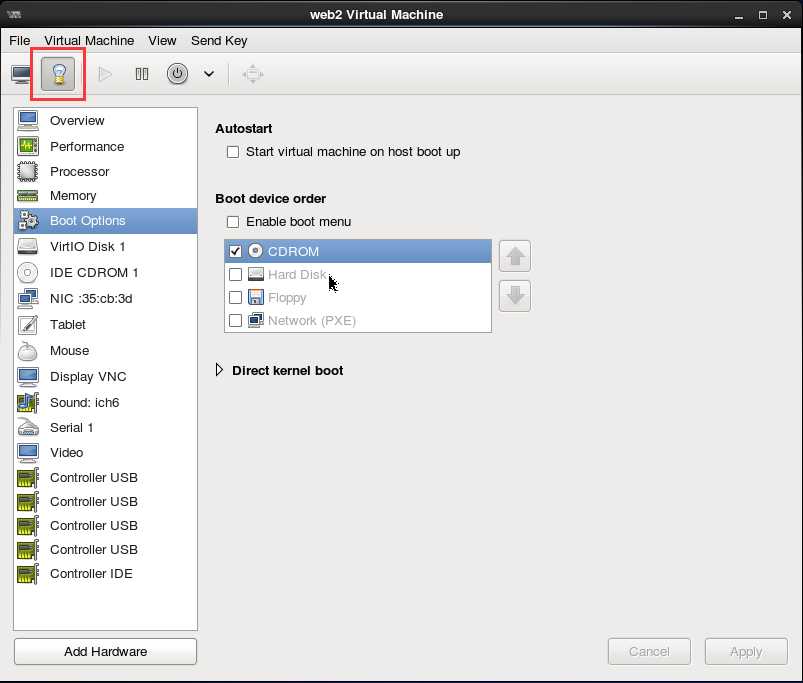The width and height of the screenshot is (803, 683).
Task: Click the Mouse device icon
Action: pyautogui.click(x=28, y=351)
